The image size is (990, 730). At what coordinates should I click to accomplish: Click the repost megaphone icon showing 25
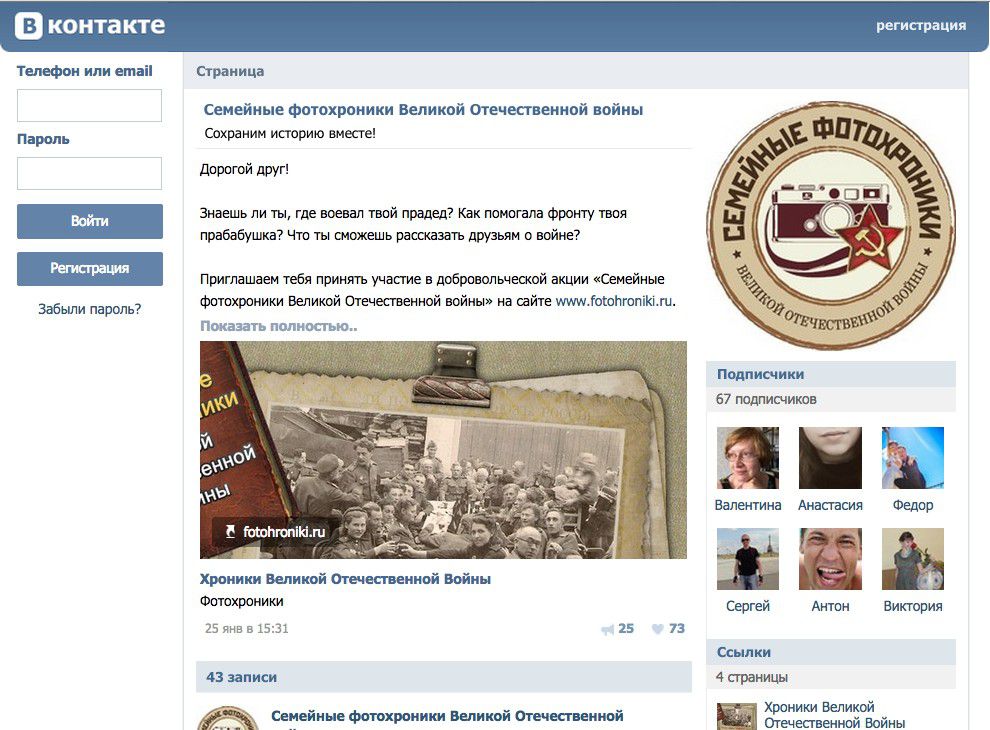coord(607,629)
